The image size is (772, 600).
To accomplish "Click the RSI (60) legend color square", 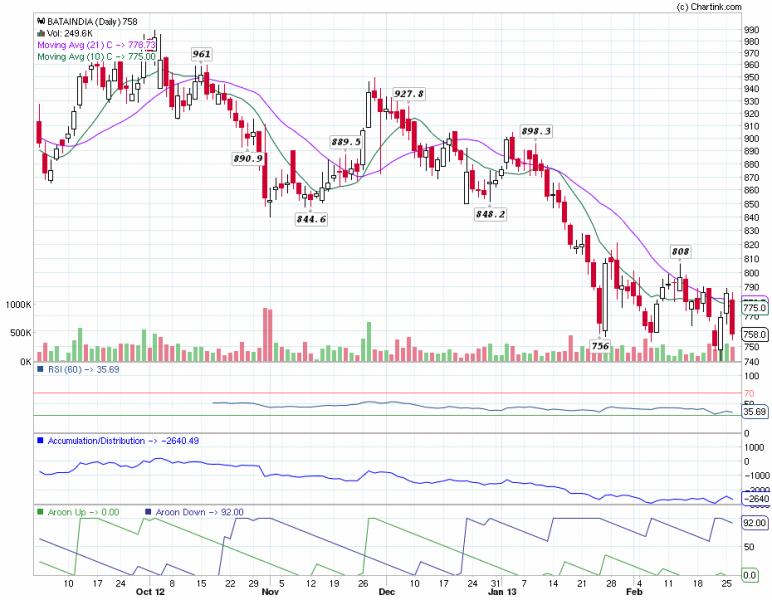I will (40, 369).
